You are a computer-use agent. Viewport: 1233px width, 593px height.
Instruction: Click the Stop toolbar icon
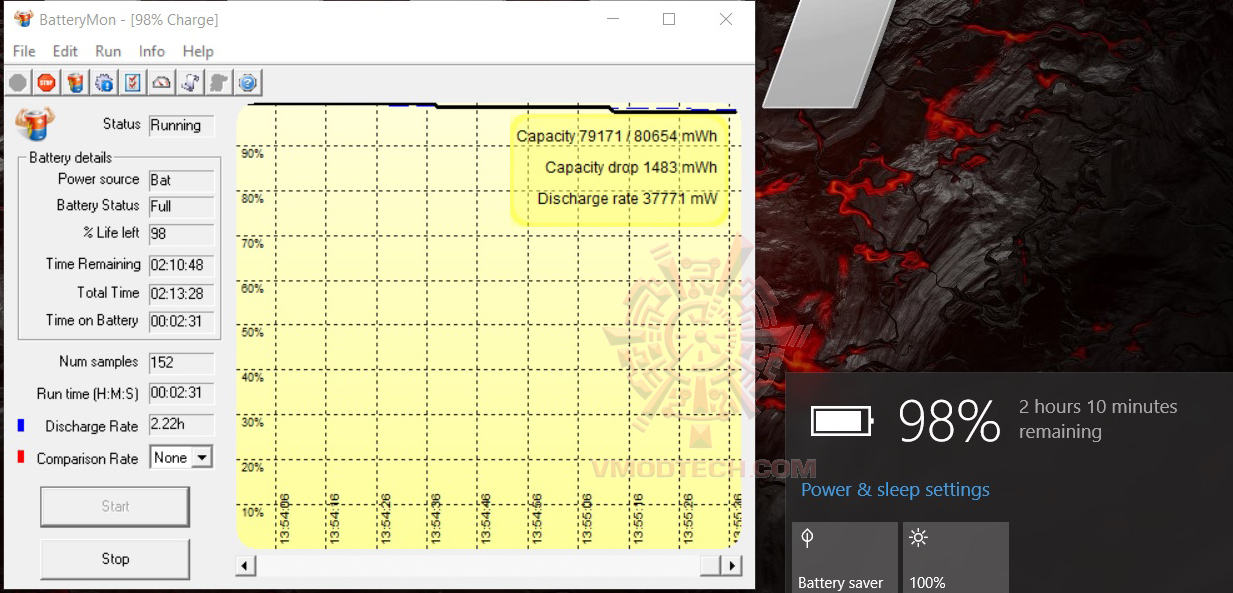[46, 82]
